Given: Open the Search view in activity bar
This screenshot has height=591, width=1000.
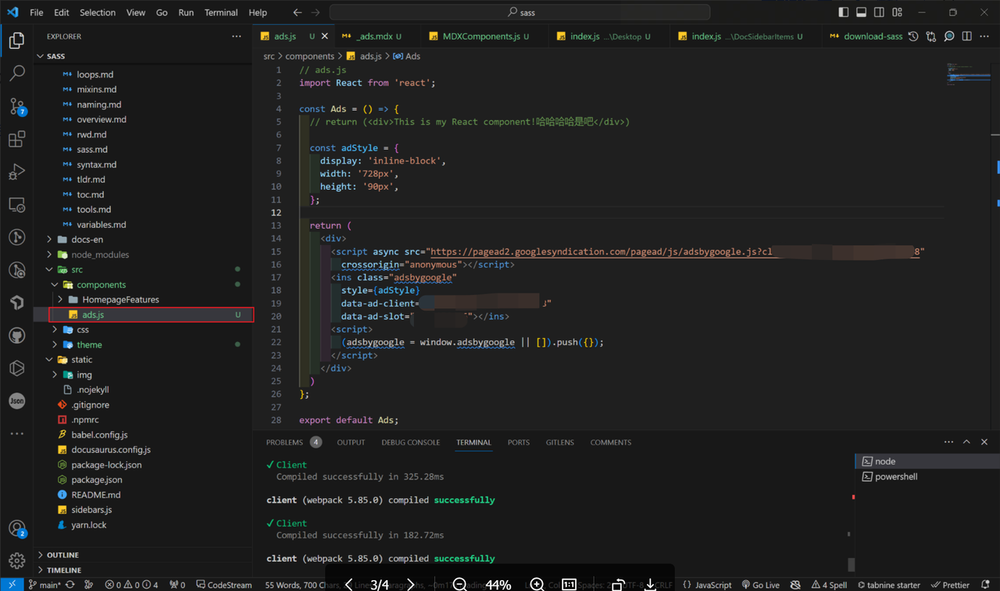Looking at the screenshot, I should [x=17, y=74].
